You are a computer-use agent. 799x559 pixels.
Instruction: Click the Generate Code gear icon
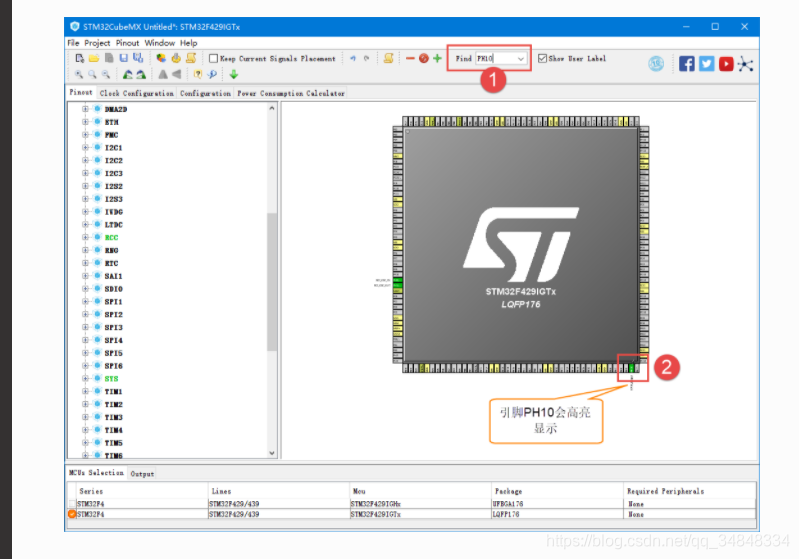pos(176,58)
